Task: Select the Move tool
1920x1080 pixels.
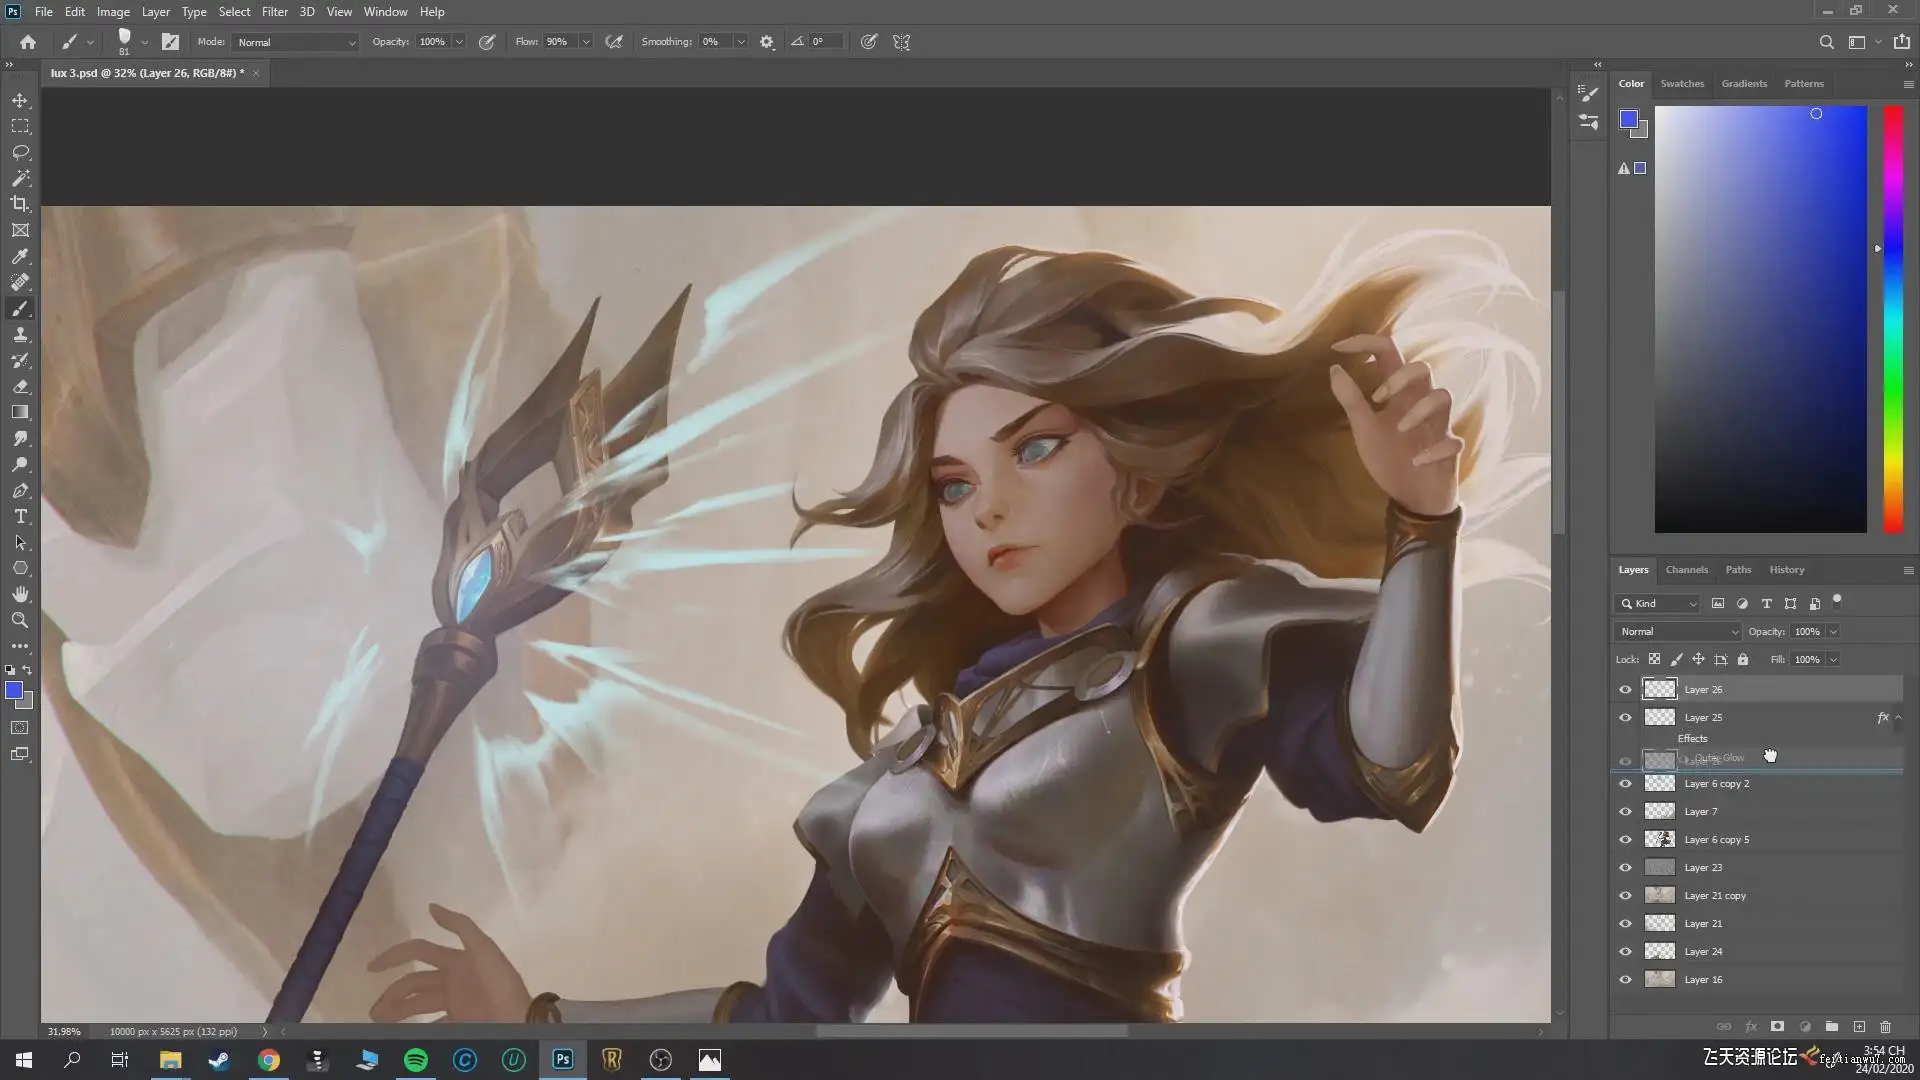Action: click(20, 100)
